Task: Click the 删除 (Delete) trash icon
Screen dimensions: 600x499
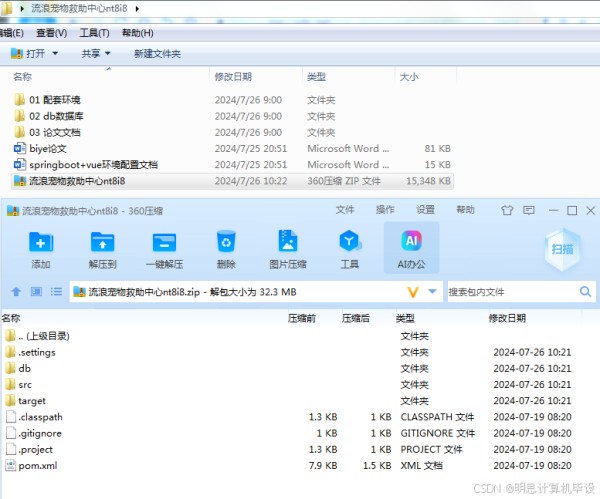Action: point(226,241)
